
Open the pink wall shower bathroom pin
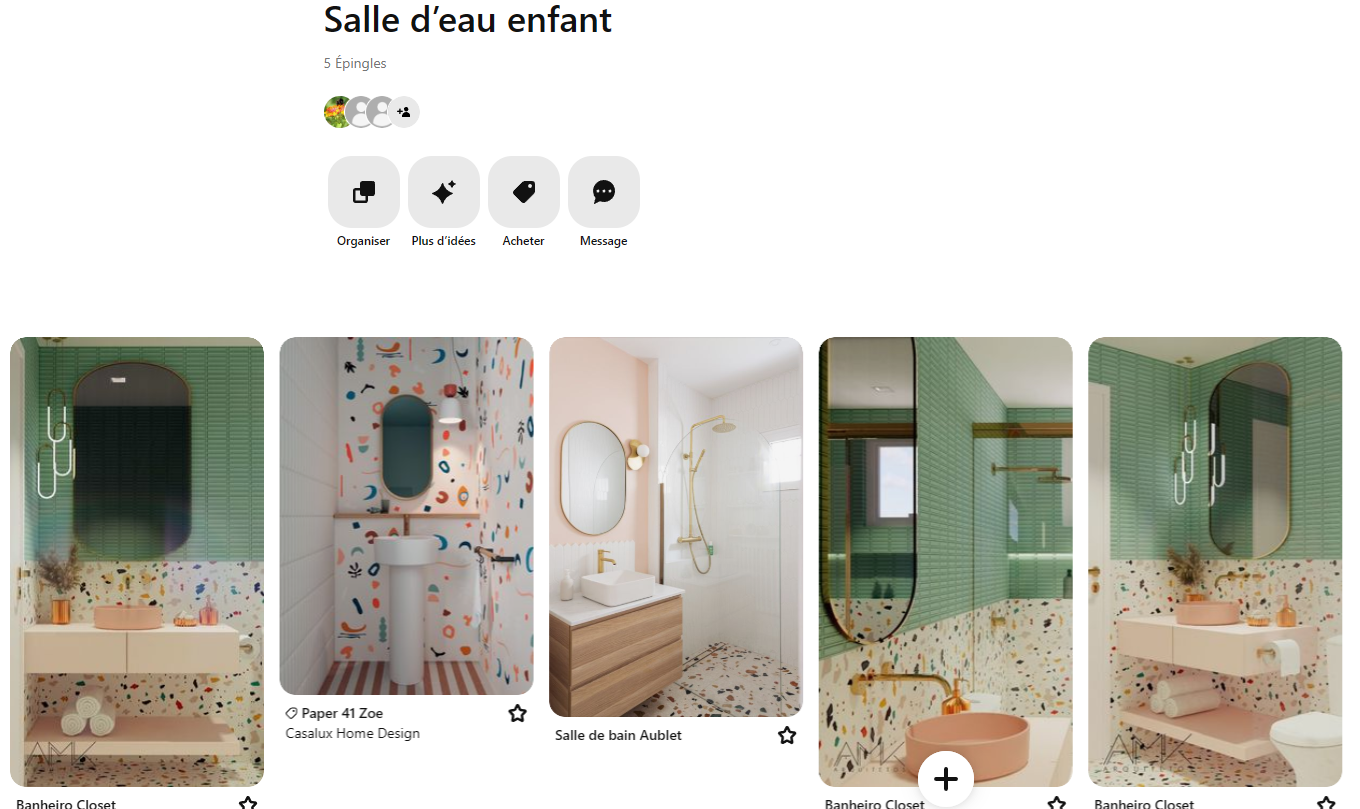pyautogui.click(x=676, y=527)
